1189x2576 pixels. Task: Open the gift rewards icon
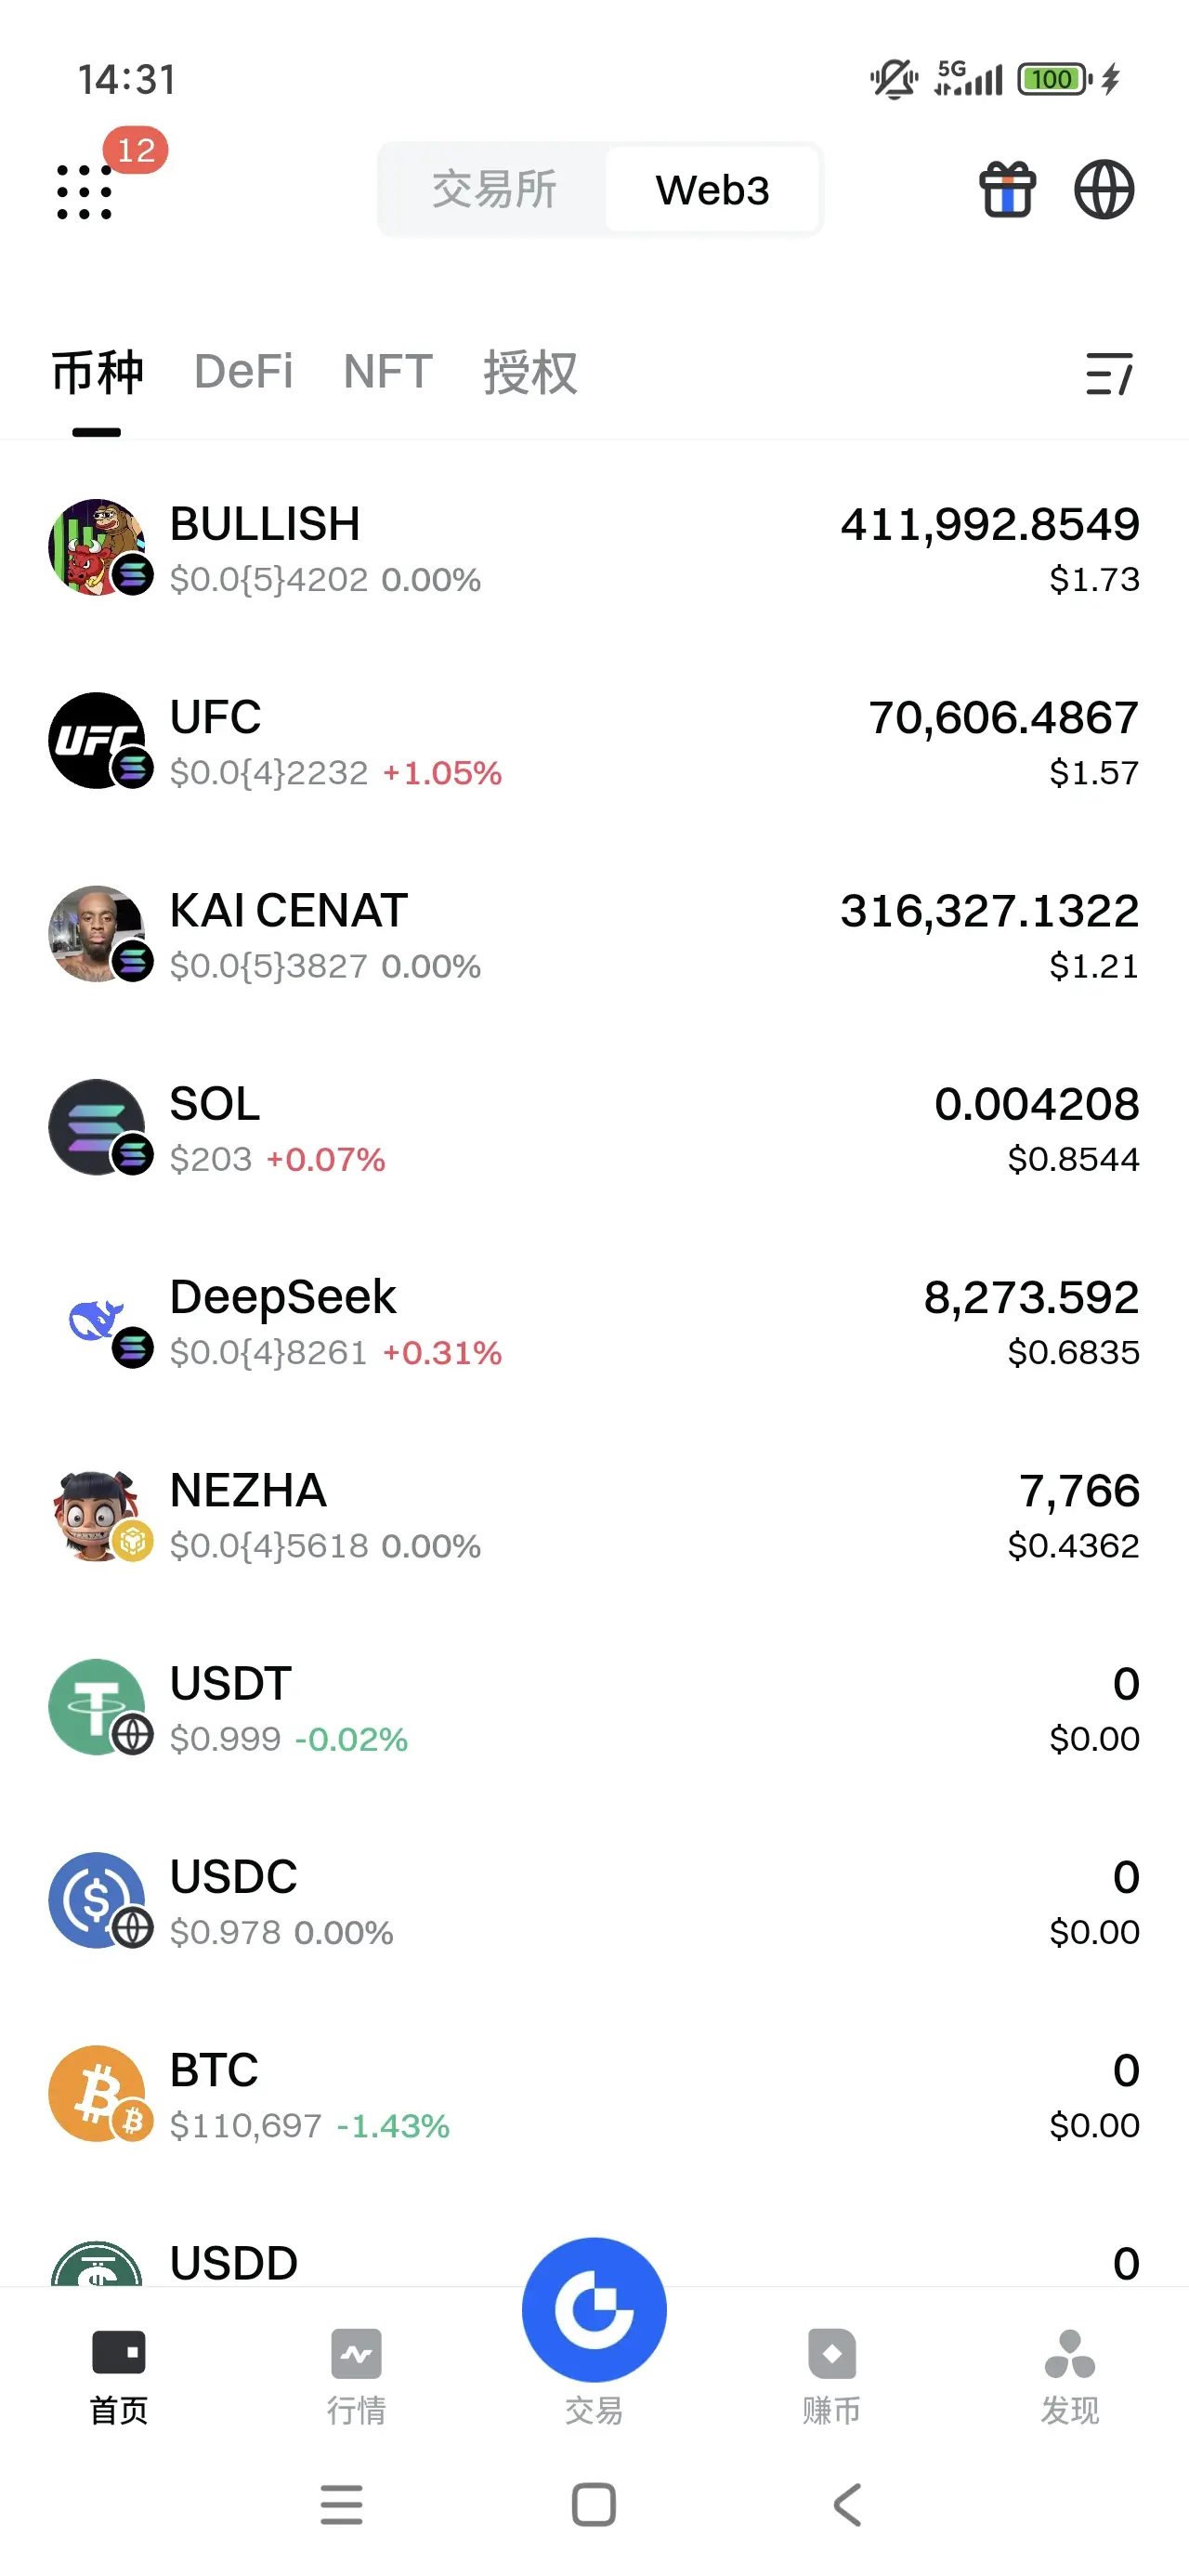1007,189
